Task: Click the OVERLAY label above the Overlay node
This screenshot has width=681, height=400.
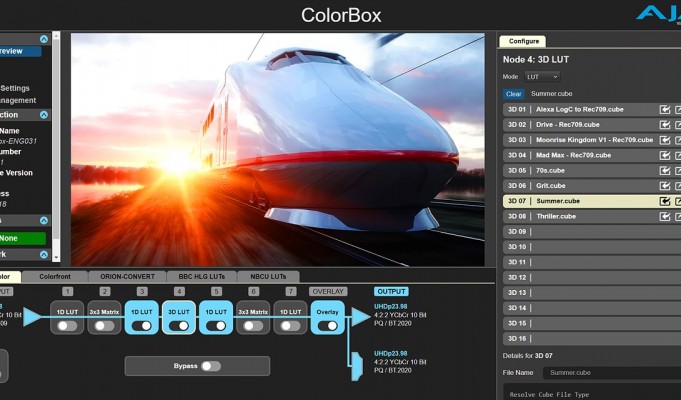Action: 328,291
